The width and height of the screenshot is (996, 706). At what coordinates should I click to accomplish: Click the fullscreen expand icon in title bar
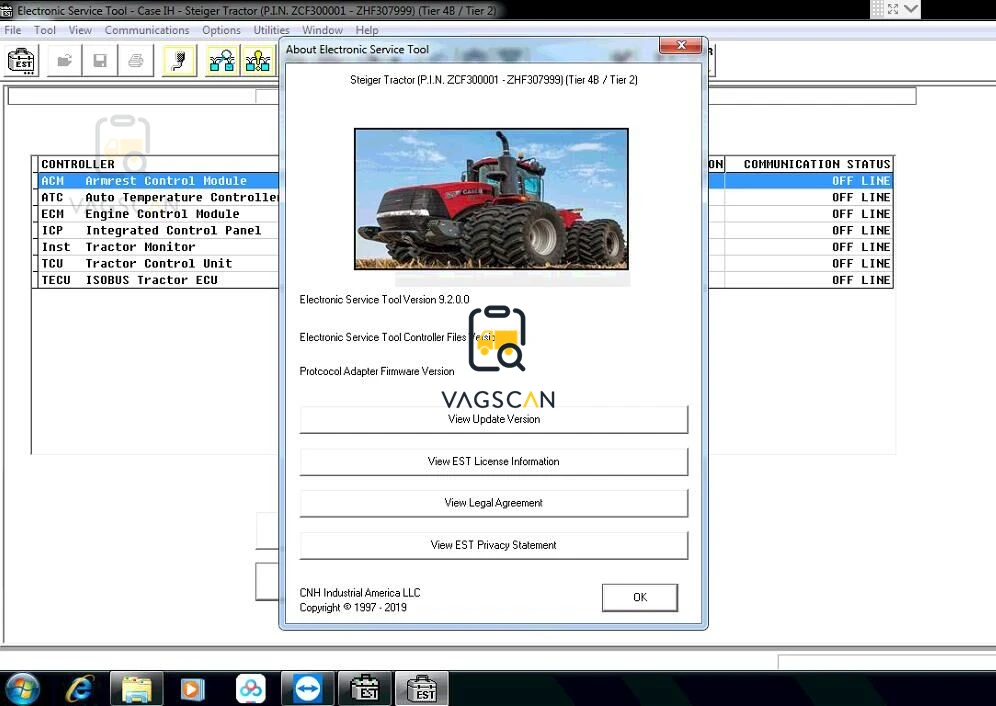click(893, 9)
